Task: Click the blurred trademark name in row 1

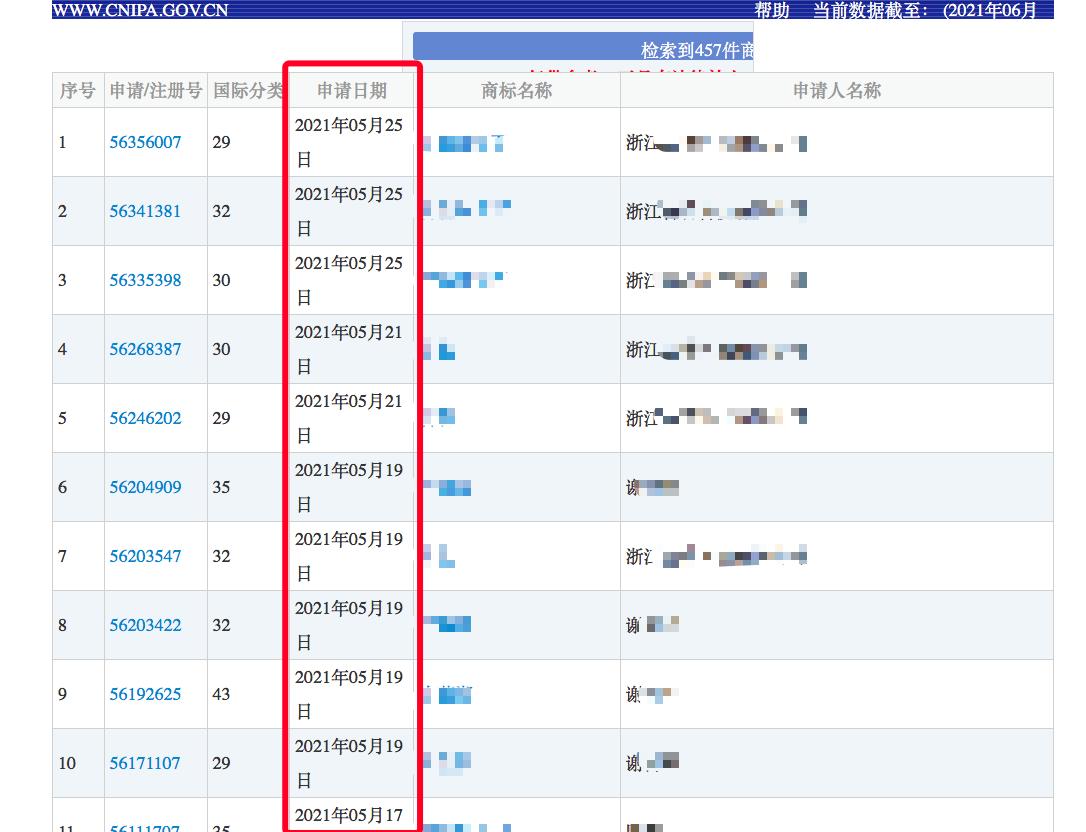Action: 463,143
